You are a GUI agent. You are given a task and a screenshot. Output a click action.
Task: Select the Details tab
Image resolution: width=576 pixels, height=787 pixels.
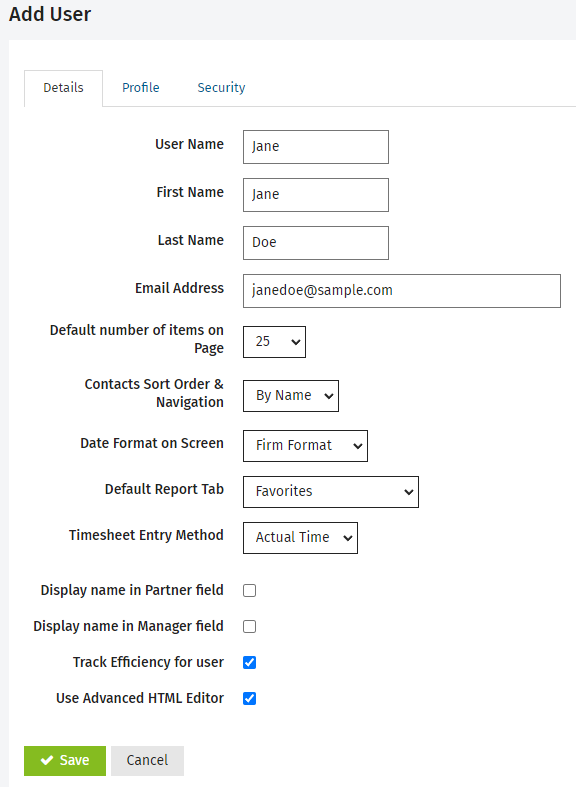tap(63, 88)
